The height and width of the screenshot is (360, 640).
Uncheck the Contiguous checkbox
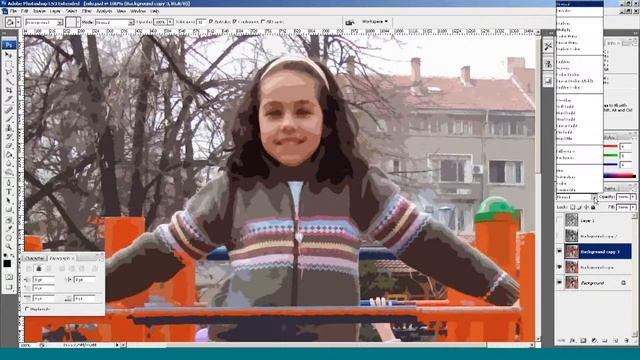pos(234,22)
